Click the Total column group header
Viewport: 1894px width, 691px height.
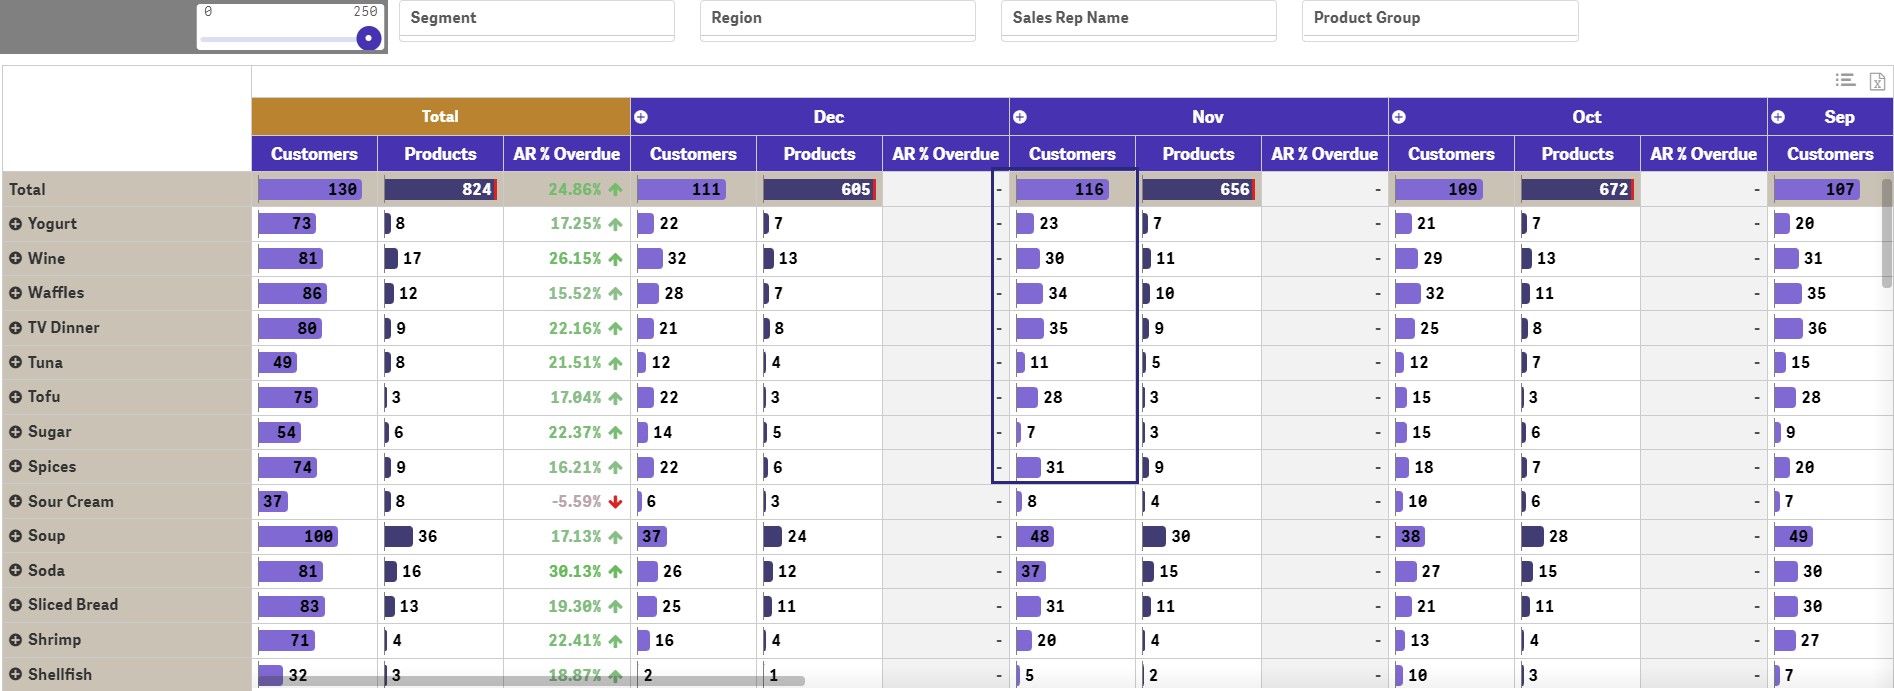click(440, 117)
